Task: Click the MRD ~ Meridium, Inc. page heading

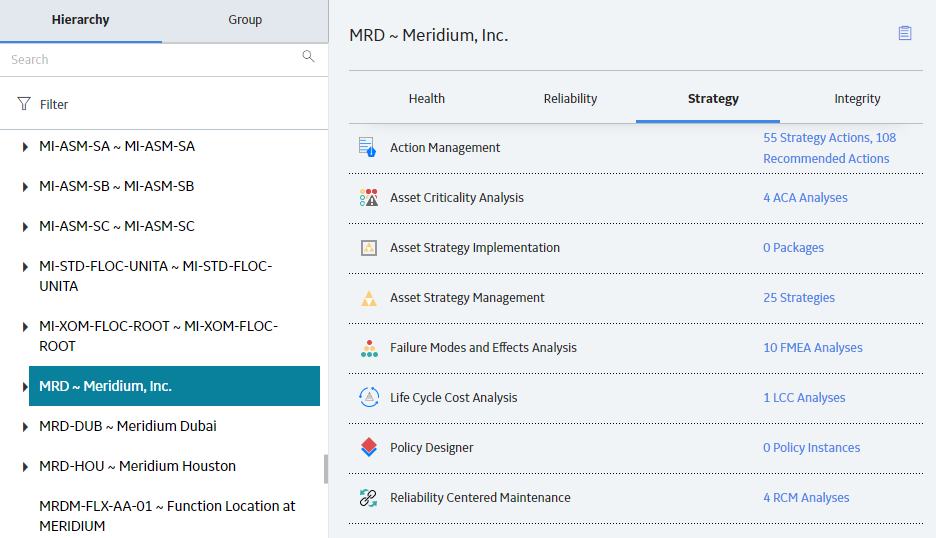Action: (429, 35)
